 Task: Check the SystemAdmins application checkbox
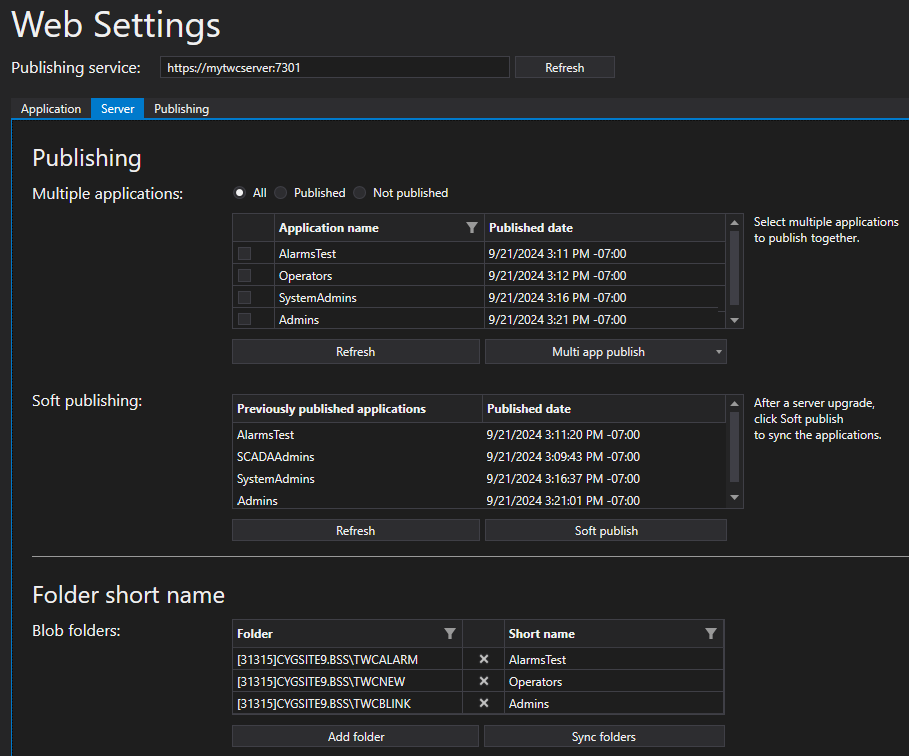pyautogui.click(x=245, y=297)
